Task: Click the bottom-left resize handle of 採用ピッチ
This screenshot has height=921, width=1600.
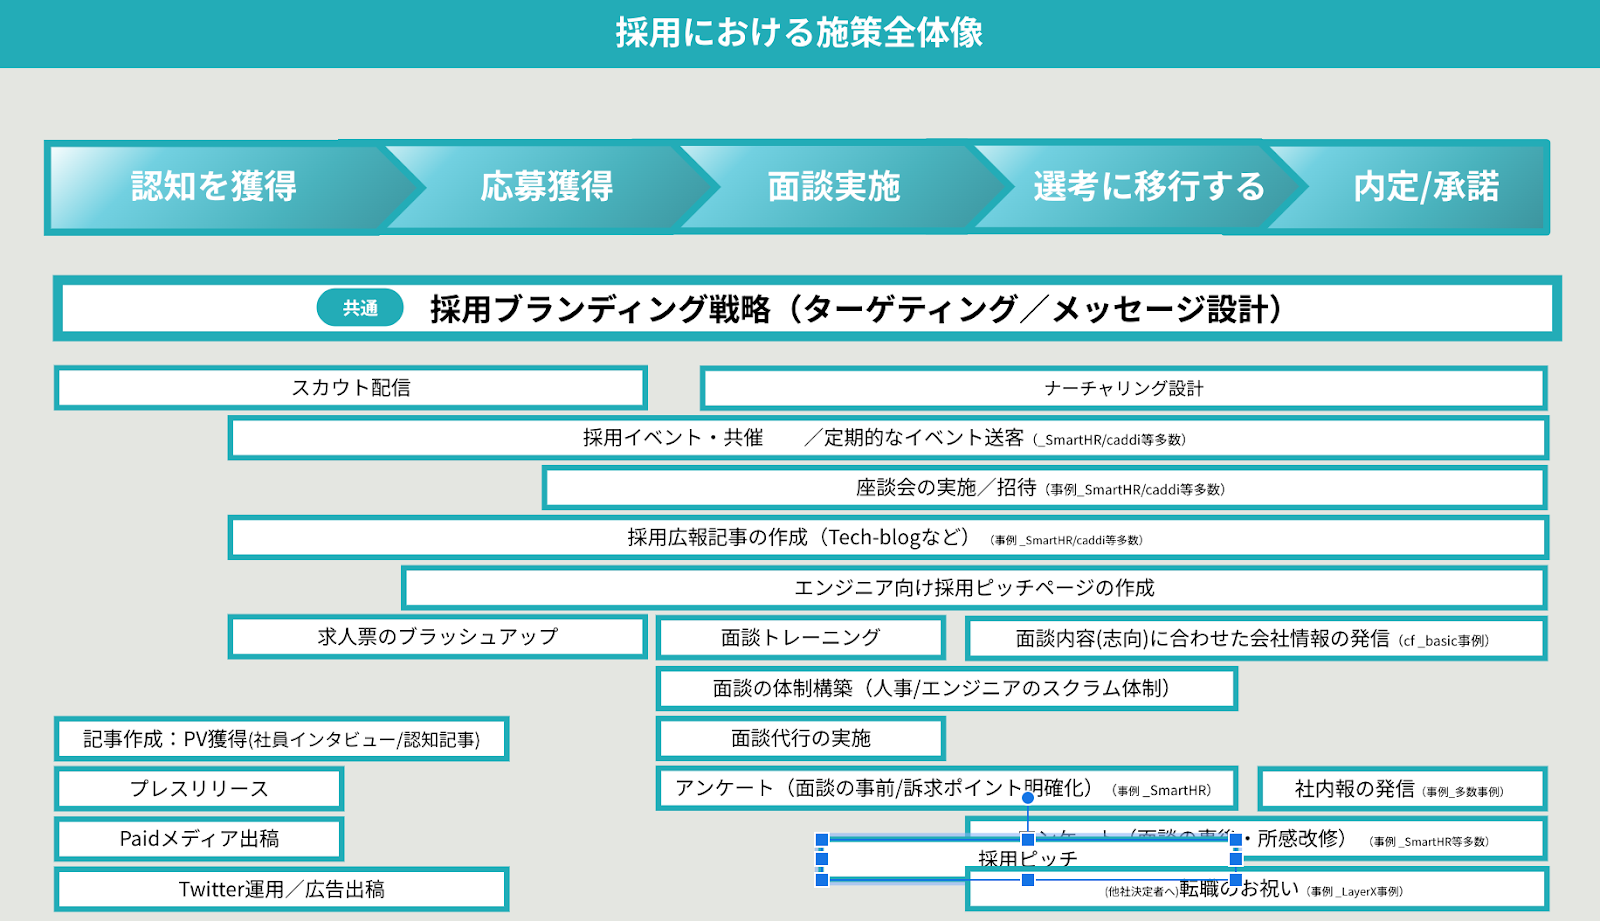Action: pos(822,879)
